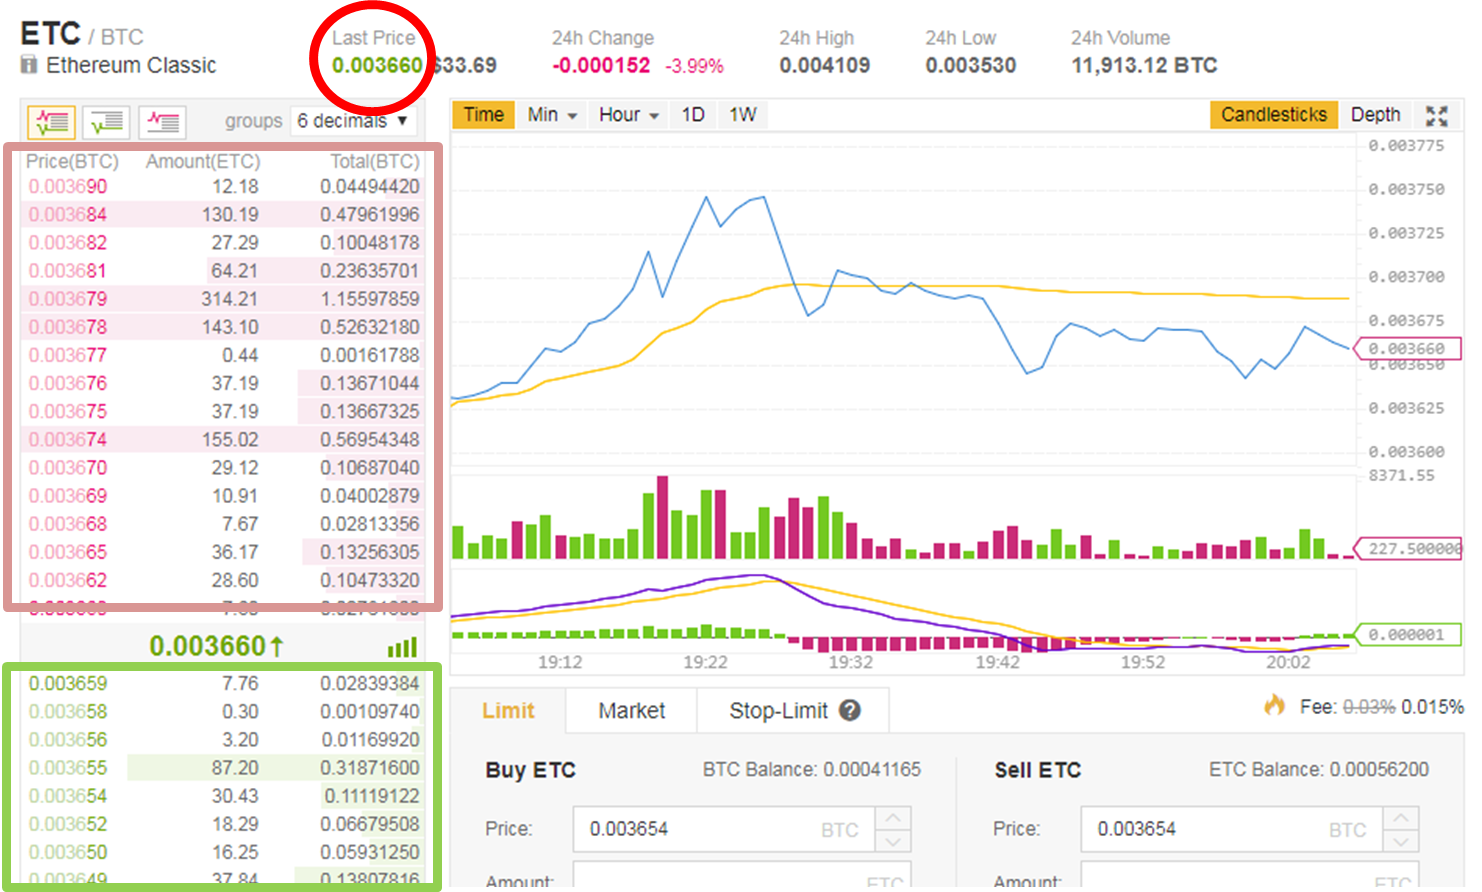Viewport: 1482px width, 892px height.
Task: Open Stop-Limit help question mark
Action: 850,710
